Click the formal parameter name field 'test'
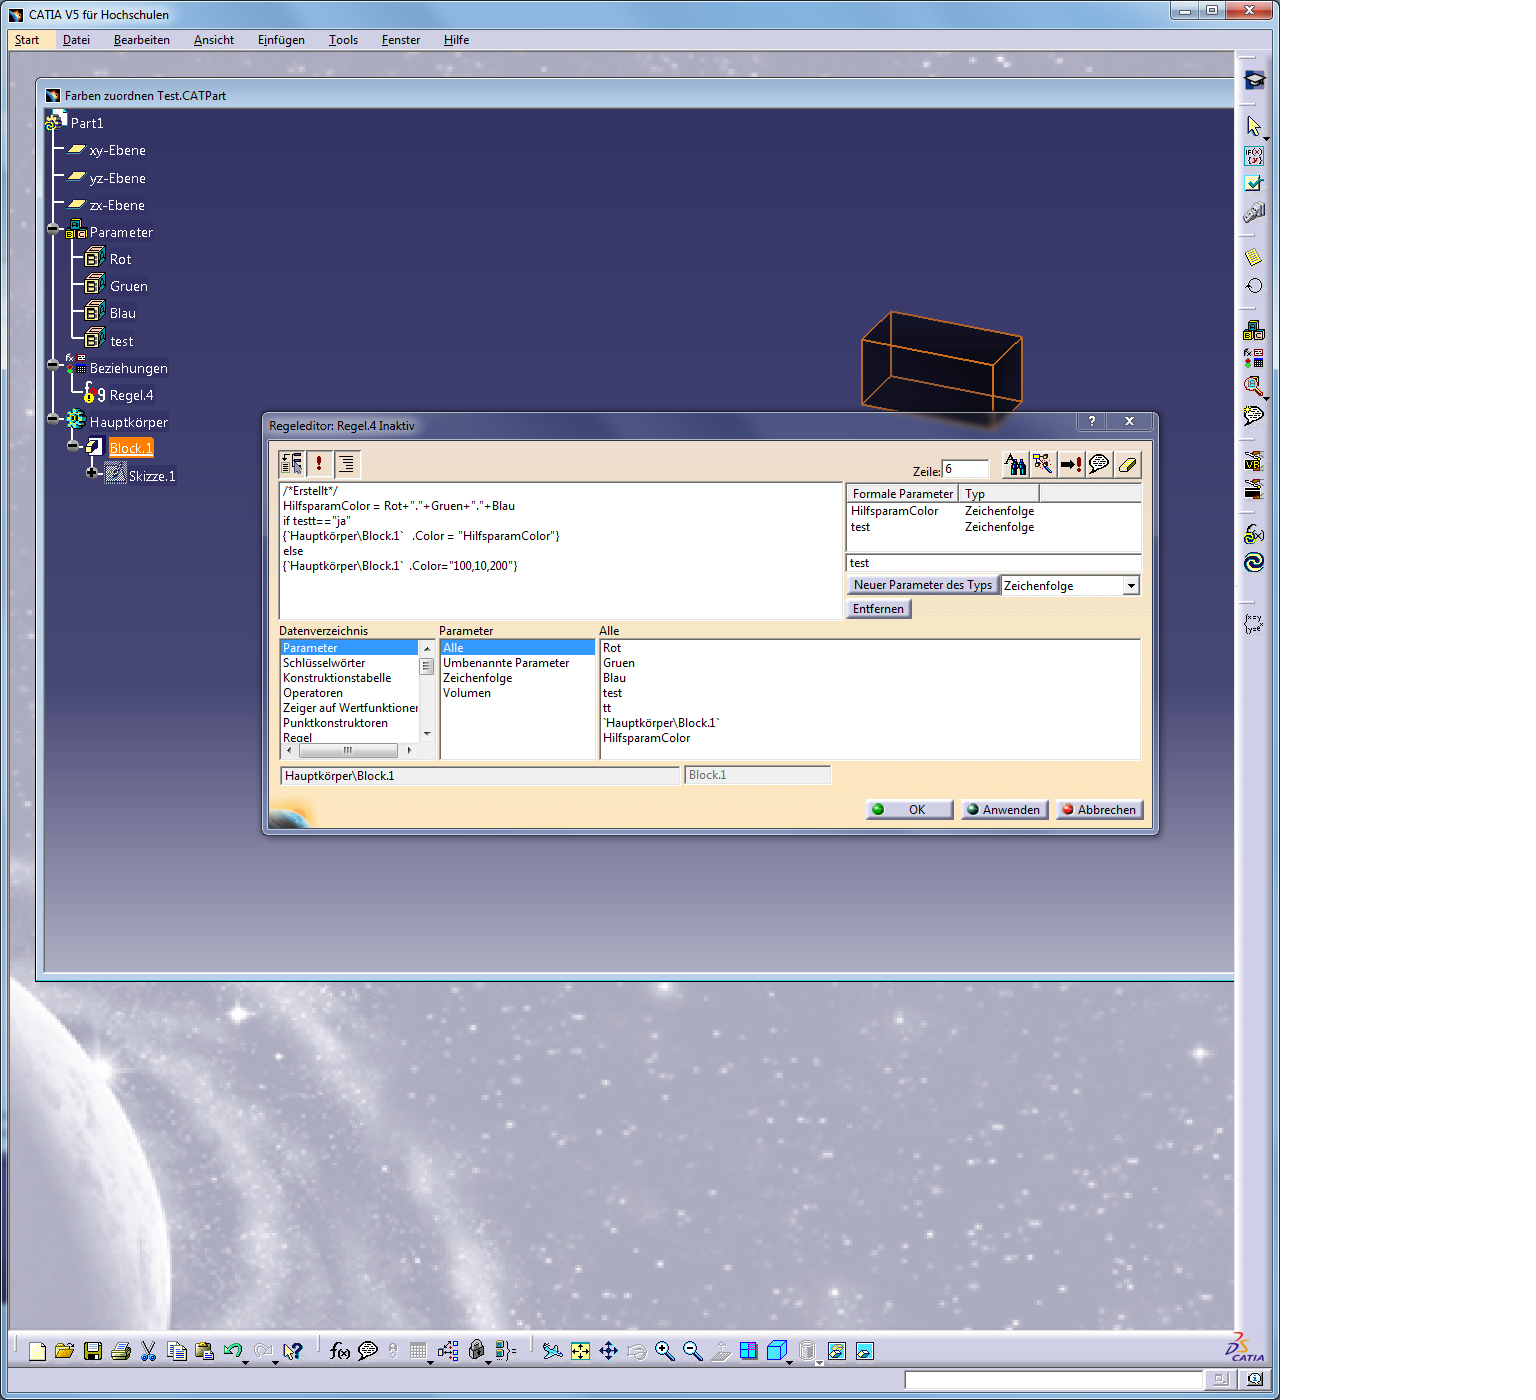This screenshot has width=1536, height=1400. point(993,563)
